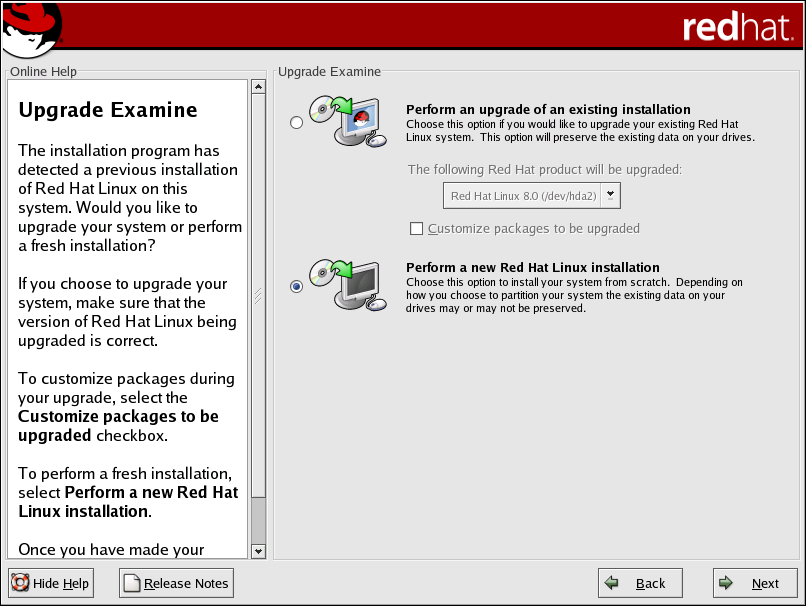Go Back to the previous installer screen
806x606 pixels.
[640, 583]
